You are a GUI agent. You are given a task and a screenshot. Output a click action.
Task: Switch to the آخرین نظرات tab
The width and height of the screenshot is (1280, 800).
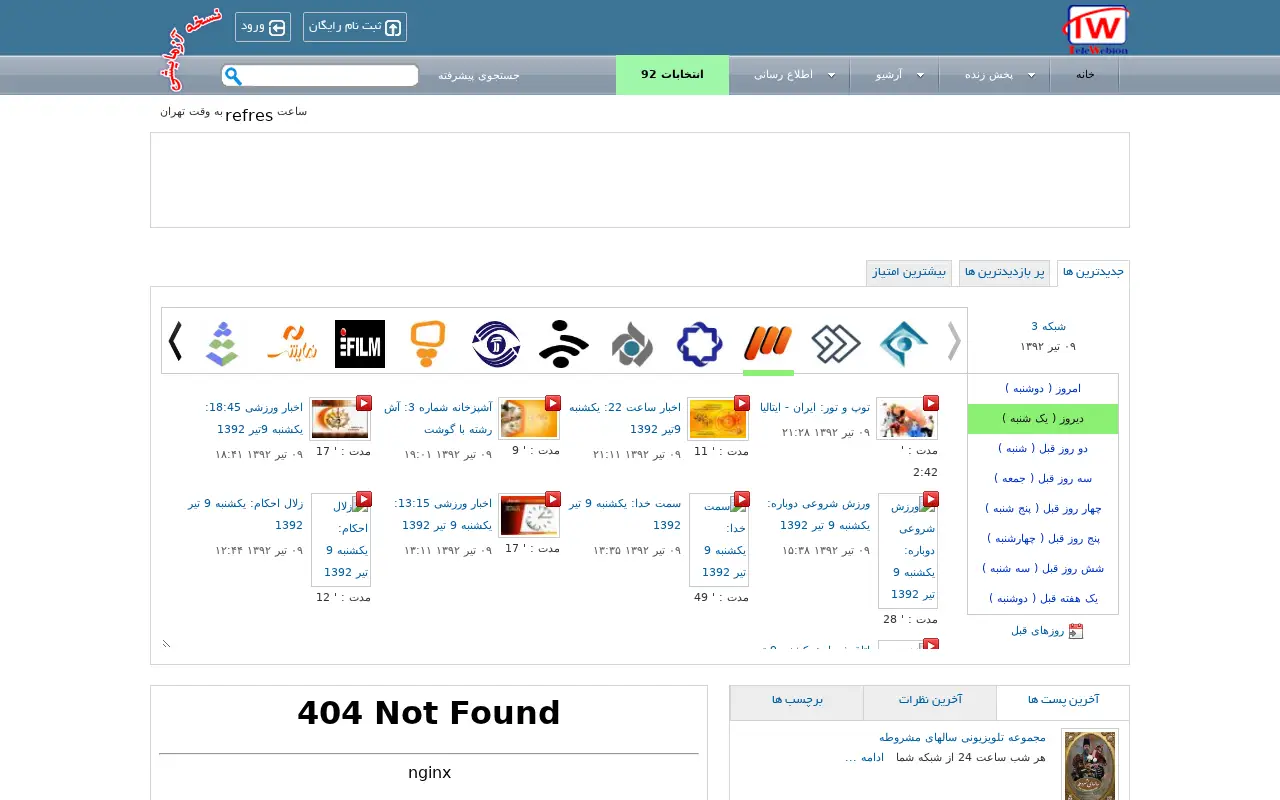(930, 701)
